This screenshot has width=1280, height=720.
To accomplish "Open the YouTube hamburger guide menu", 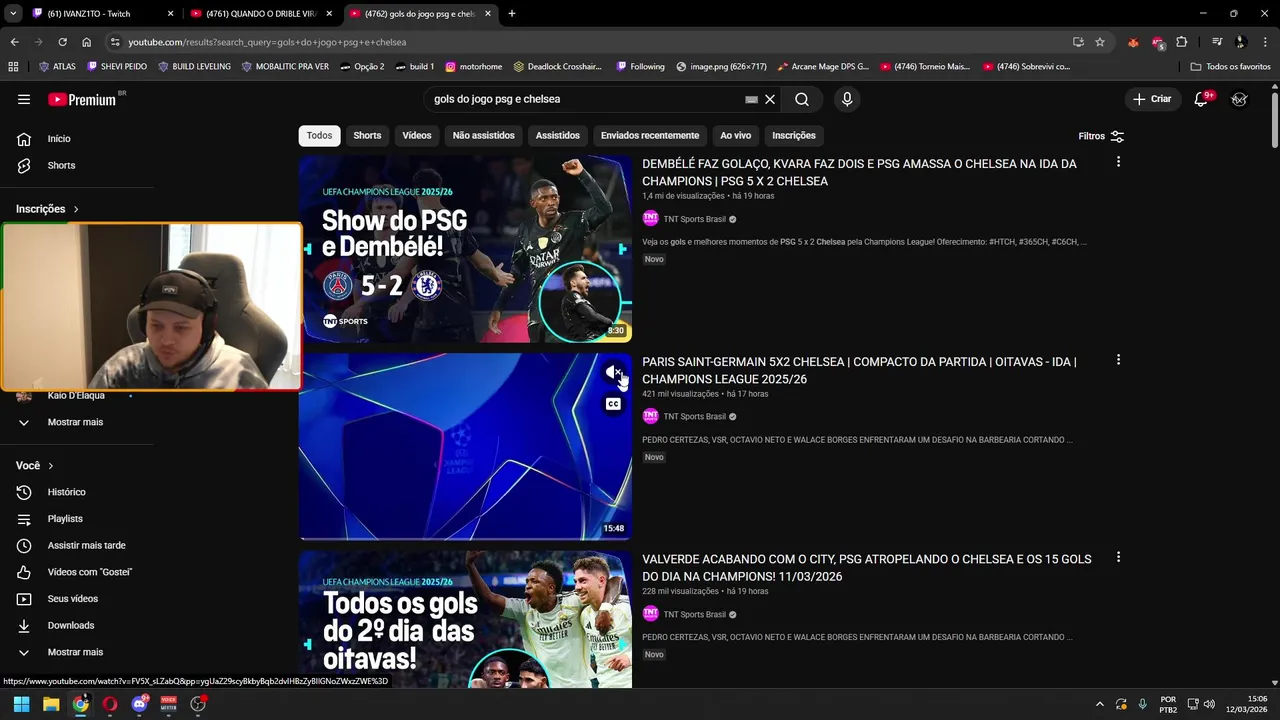I will click(24, 99).
